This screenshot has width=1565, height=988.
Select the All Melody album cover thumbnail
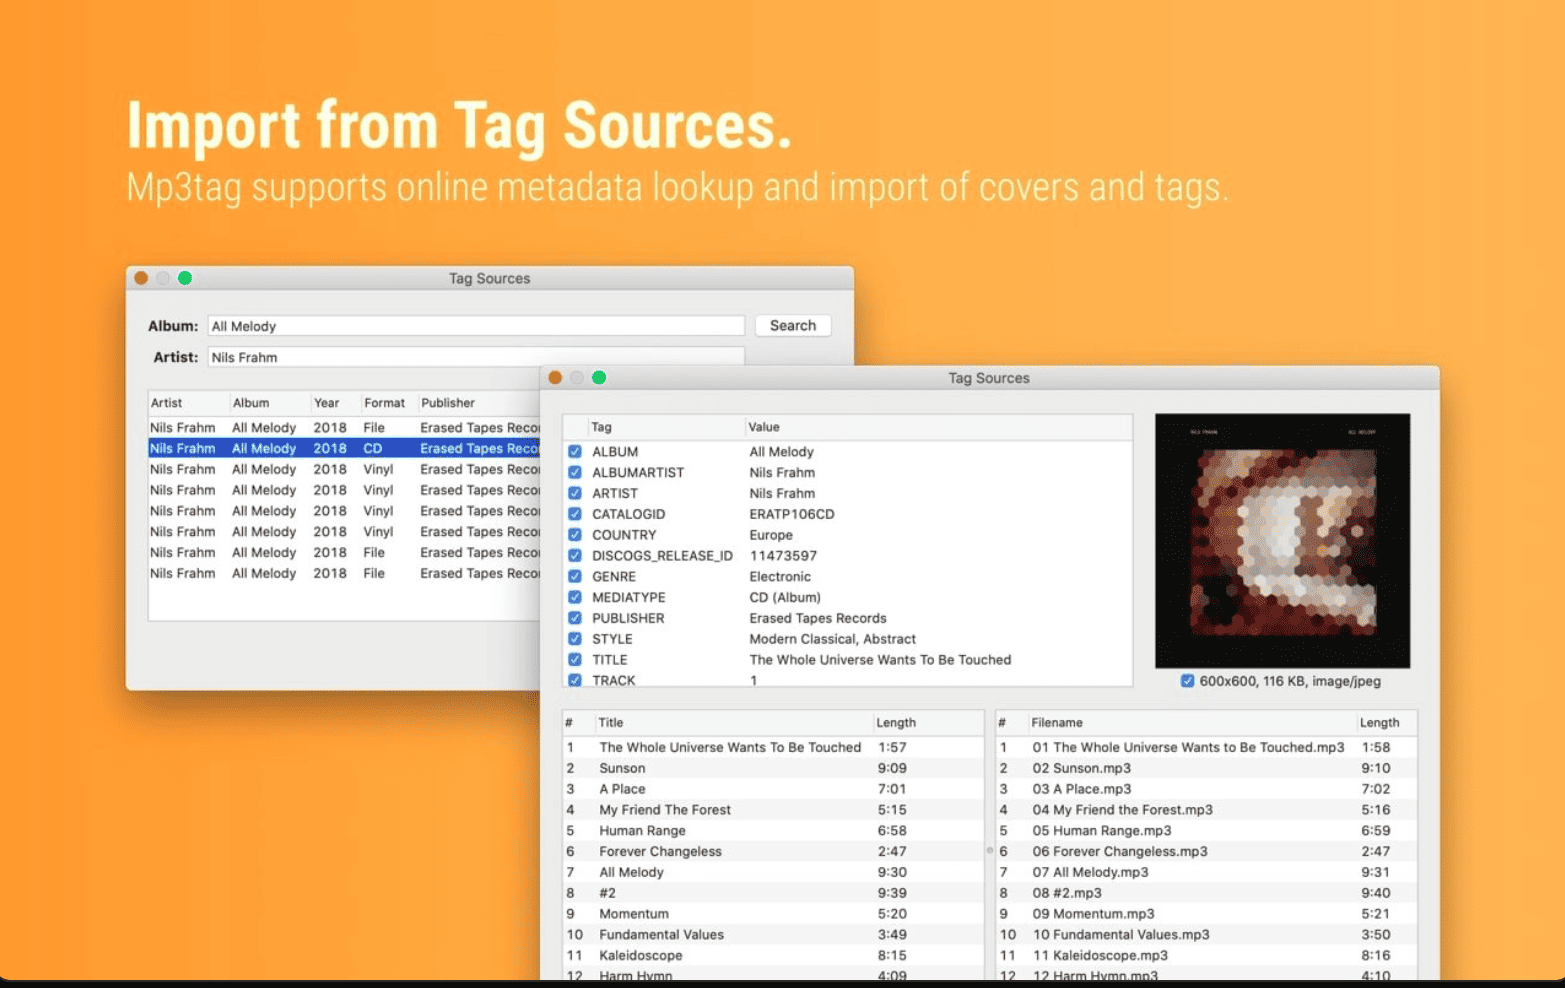(1283, 541)
